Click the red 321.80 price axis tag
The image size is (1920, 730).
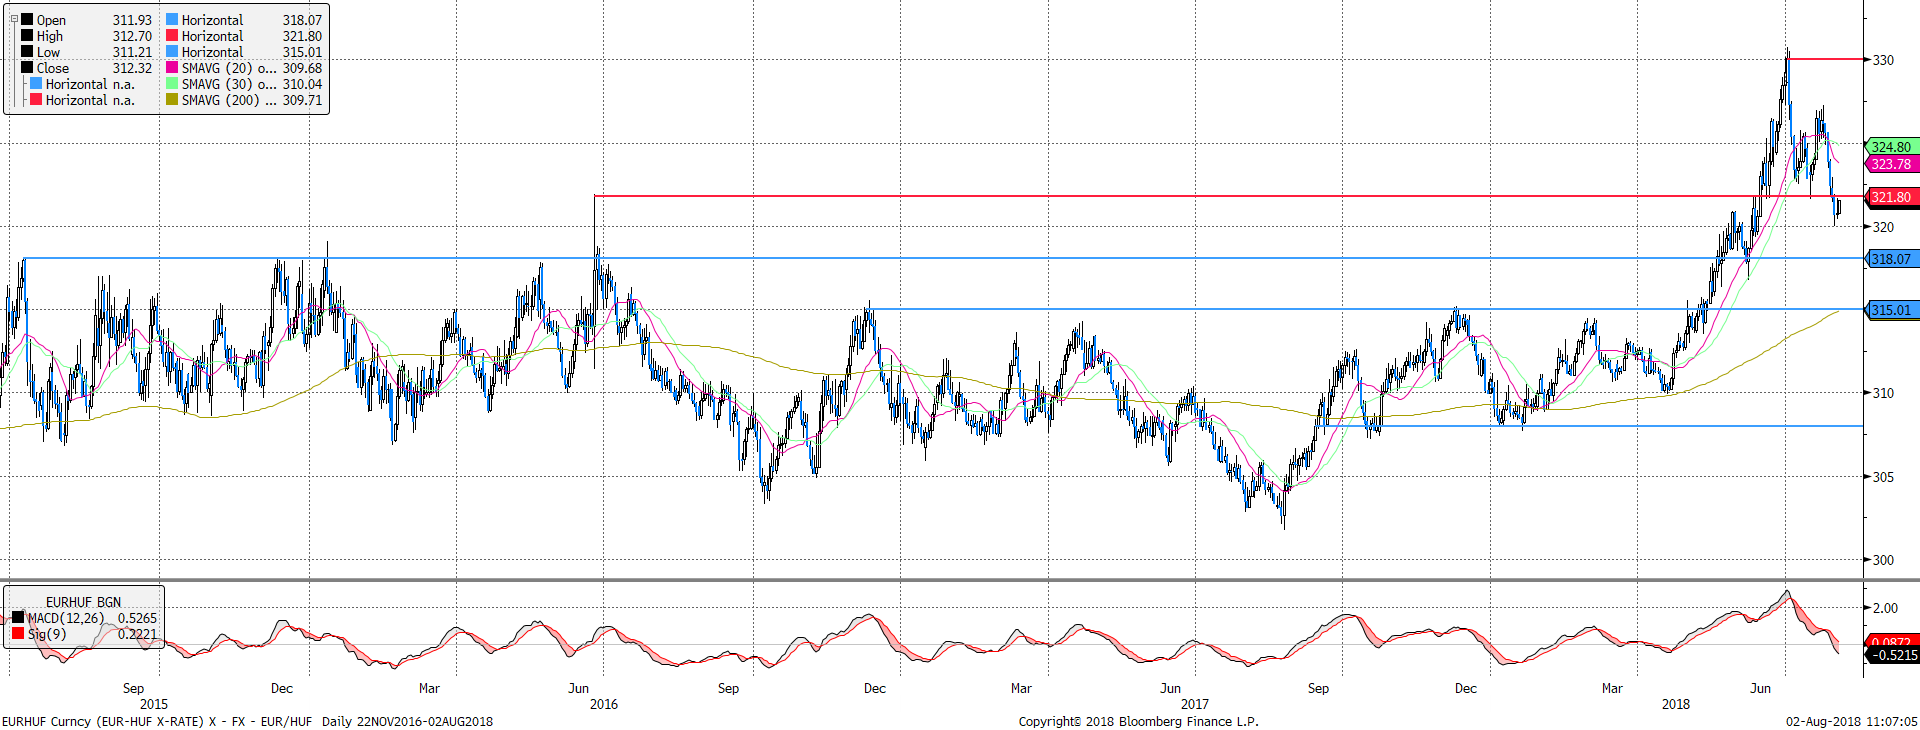click(1890, 197)
